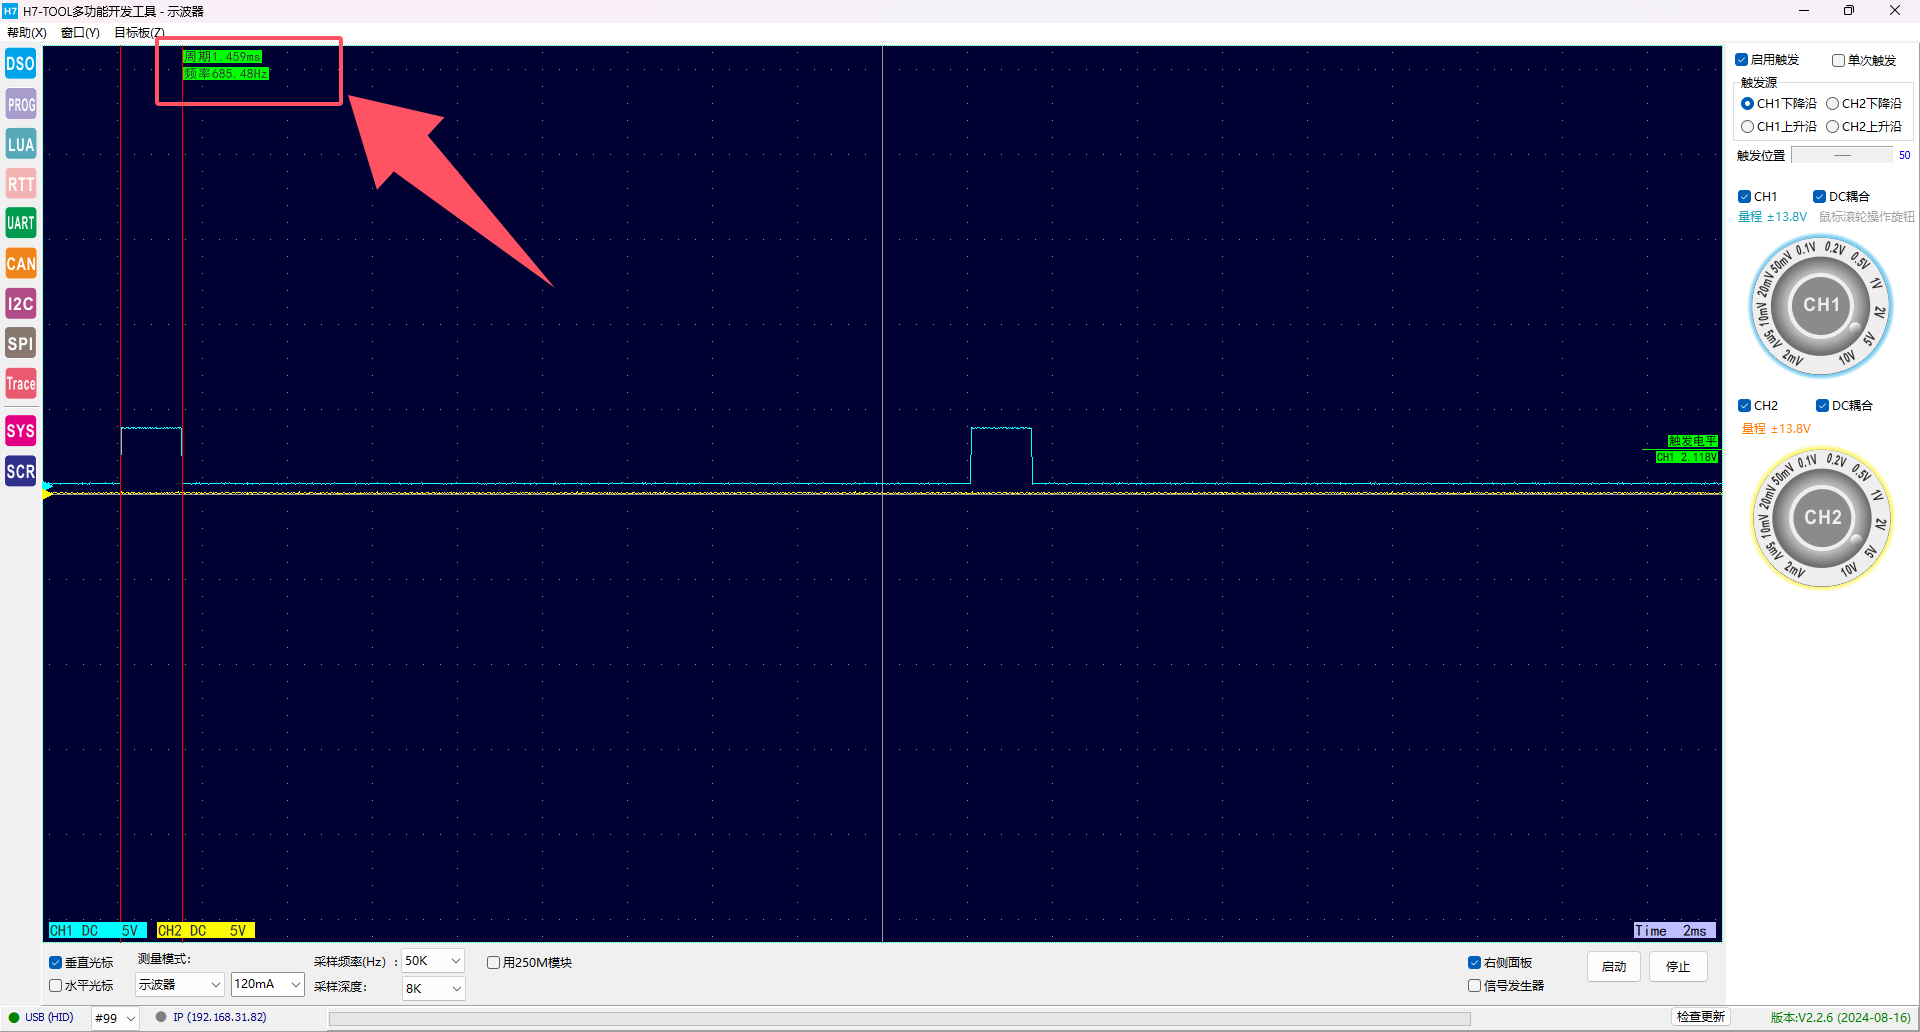The image size is (1920, 1032).
Task: Click the bottom progress bar
Action: [900, 1019]
